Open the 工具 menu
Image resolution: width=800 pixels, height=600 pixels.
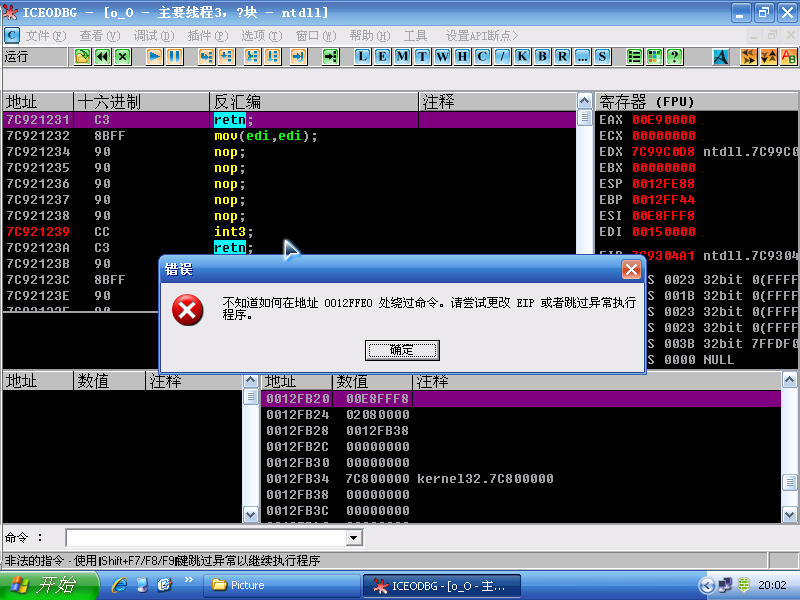click(415, 36)
